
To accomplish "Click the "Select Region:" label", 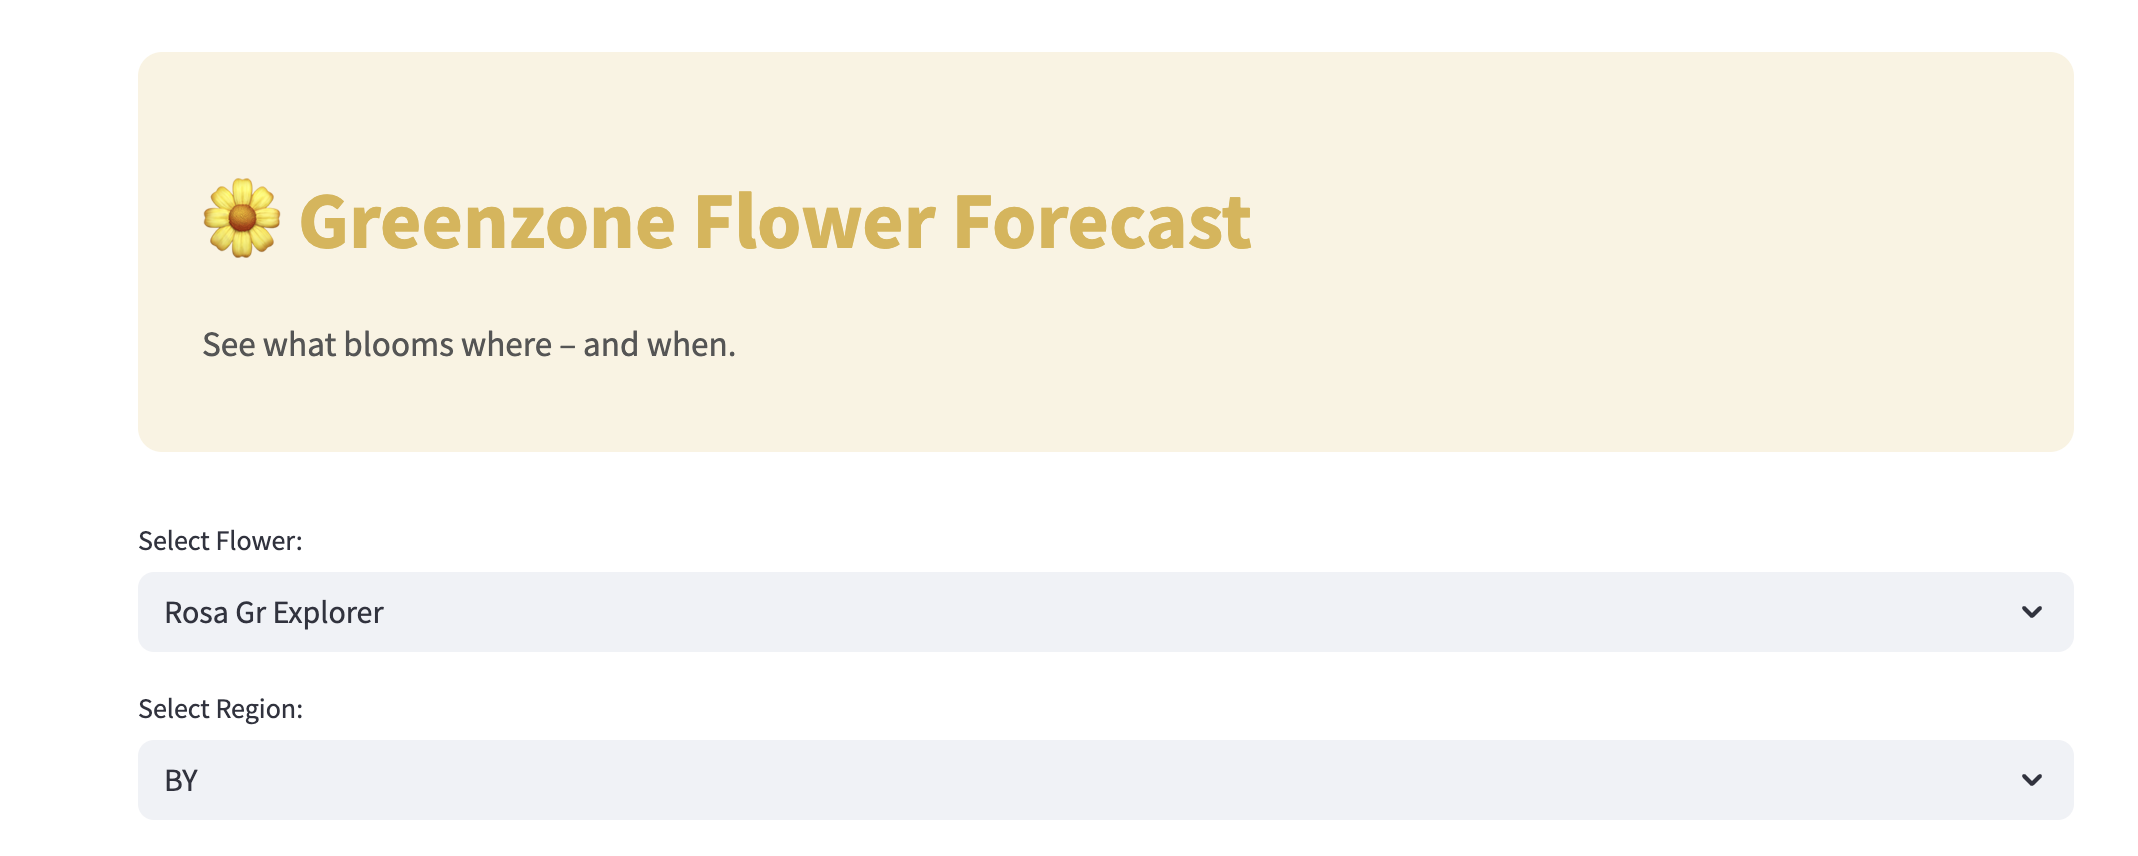I will 220,709.
